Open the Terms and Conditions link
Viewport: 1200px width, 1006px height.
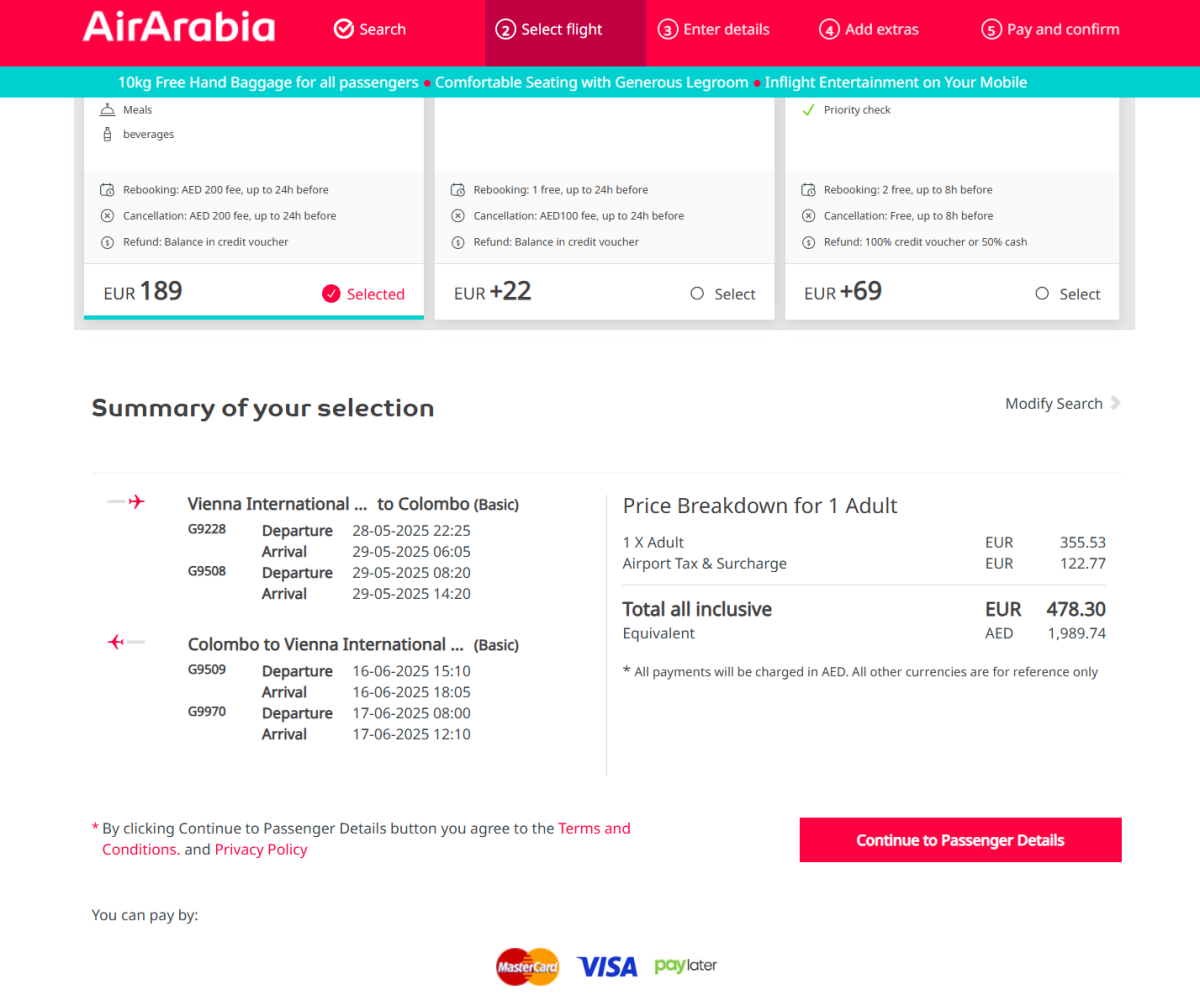594,828
